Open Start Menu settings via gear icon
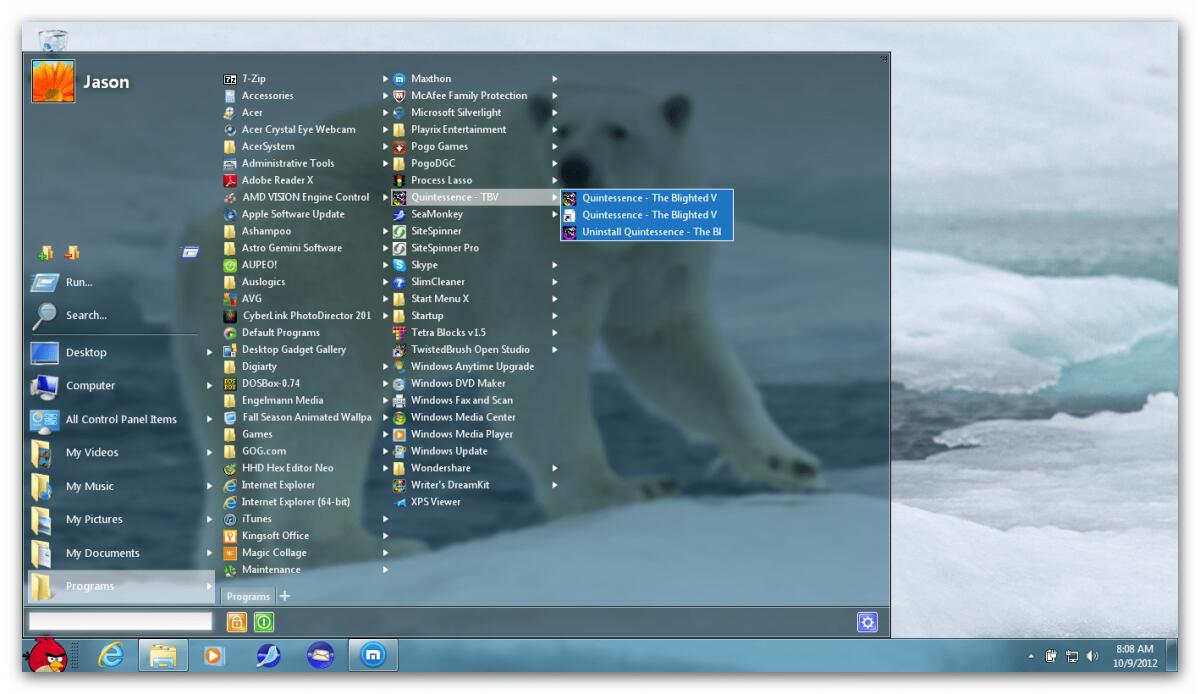Viewport: 1200px width, 694px height. 867,621
